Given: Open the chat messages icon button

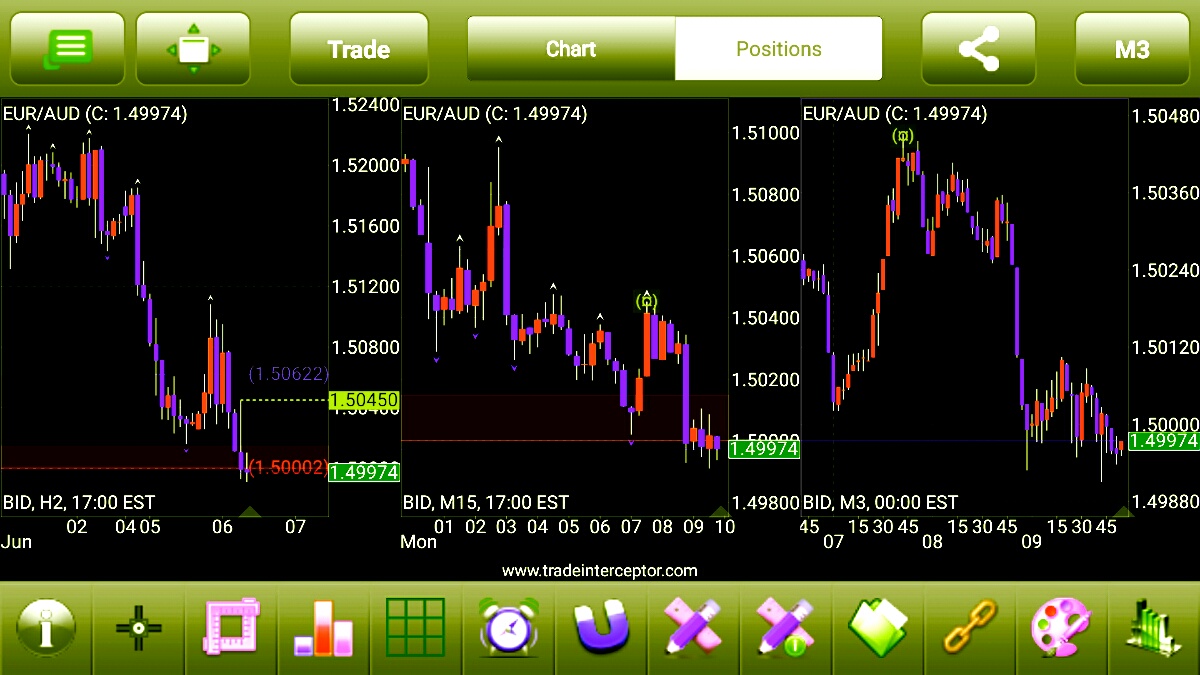Looking at the screenshot, I should point(67,48).
